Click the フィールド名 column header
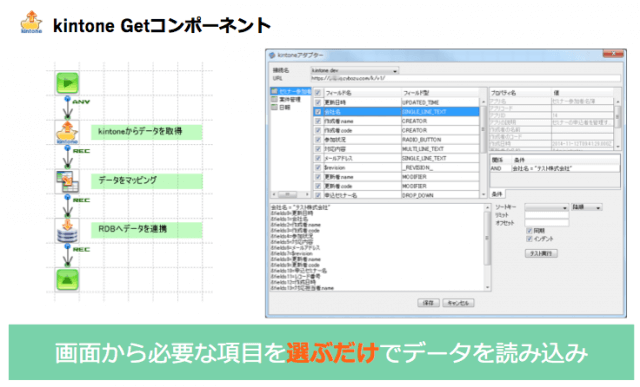 tap(362, 93)
